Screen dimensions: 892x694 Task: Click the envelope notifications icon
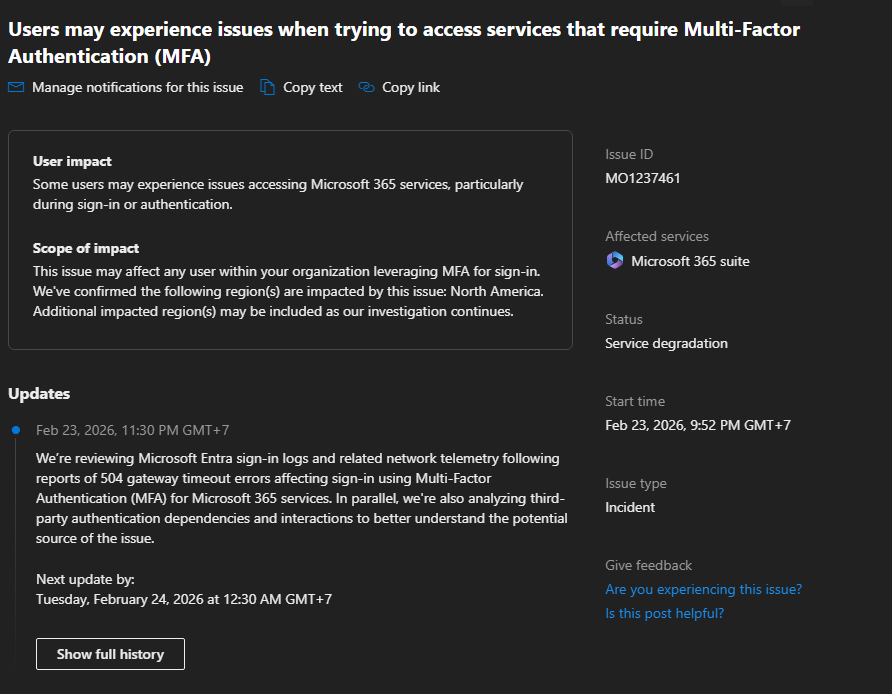pos(14,87)
